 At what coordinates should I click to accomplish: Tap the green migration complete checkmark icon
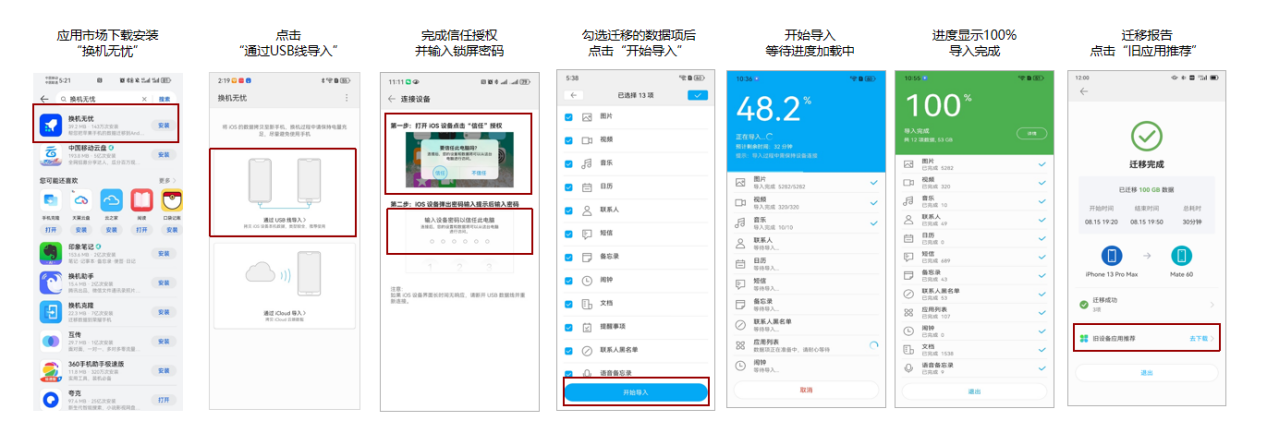(1146, 135)
